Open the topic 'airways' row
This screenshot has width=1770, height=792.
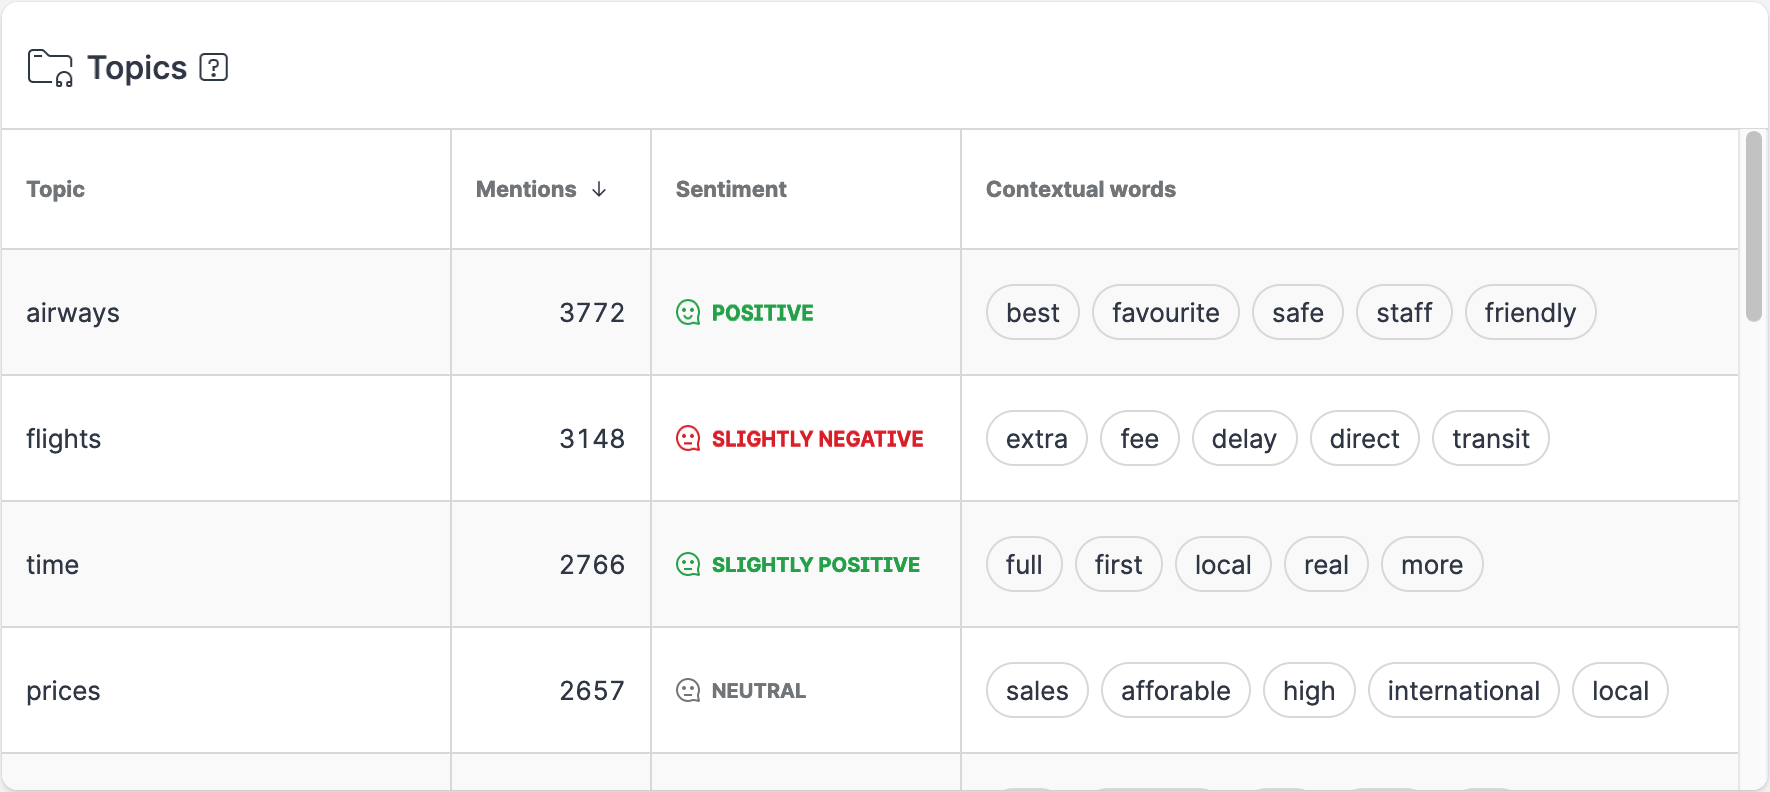[72, 312]
